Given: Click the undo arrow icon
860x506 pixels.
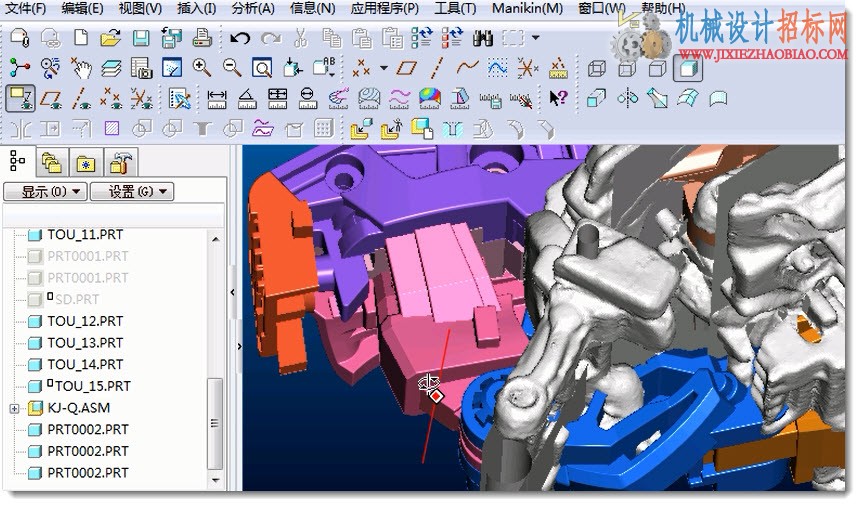Looking at the screenshot, I should click(x=240, y=38).
